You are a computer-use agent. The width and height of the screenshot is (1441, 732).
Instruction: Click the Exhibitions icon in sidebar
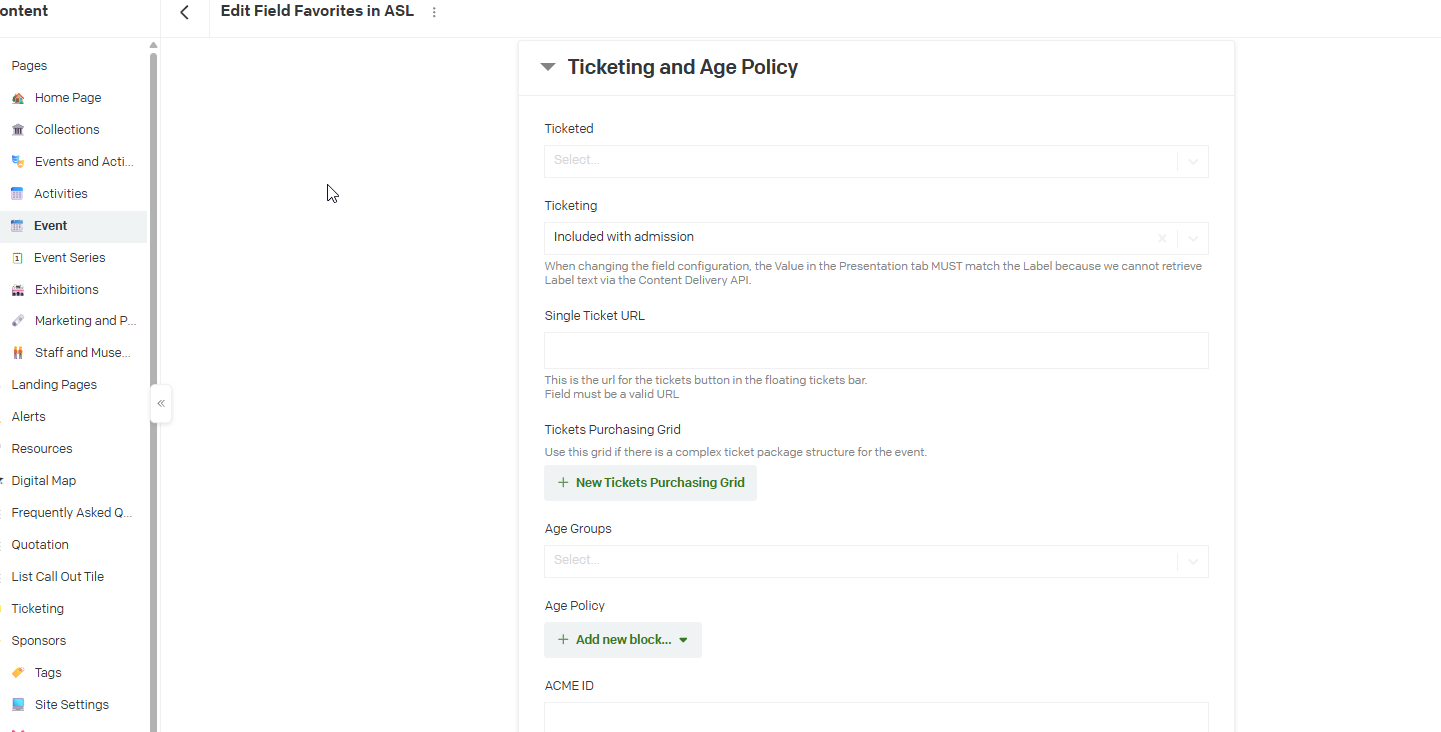click(x=18, y=290)
